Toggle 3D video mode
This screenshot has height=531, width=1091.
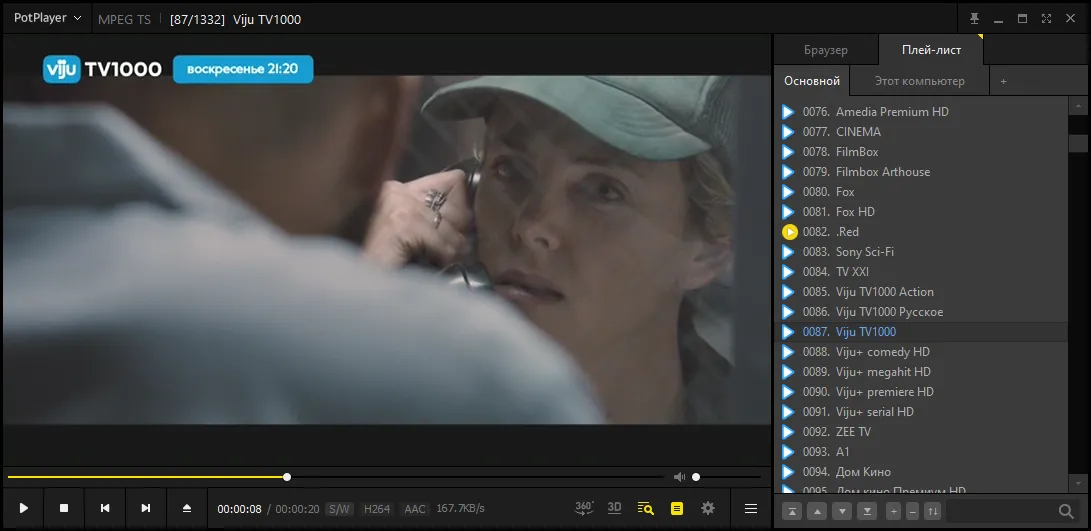pos(614,508)
